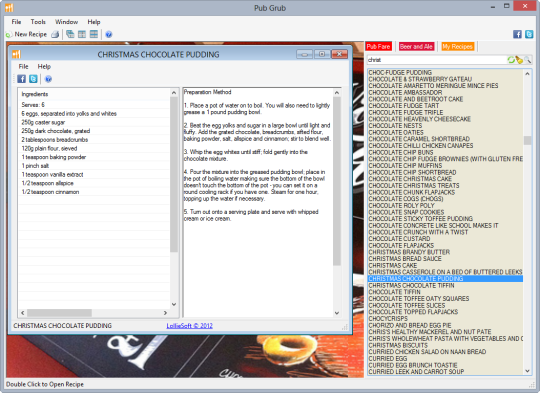Click the Pub Grub app icon in title bar
The image size is (540, 393).
9,8
